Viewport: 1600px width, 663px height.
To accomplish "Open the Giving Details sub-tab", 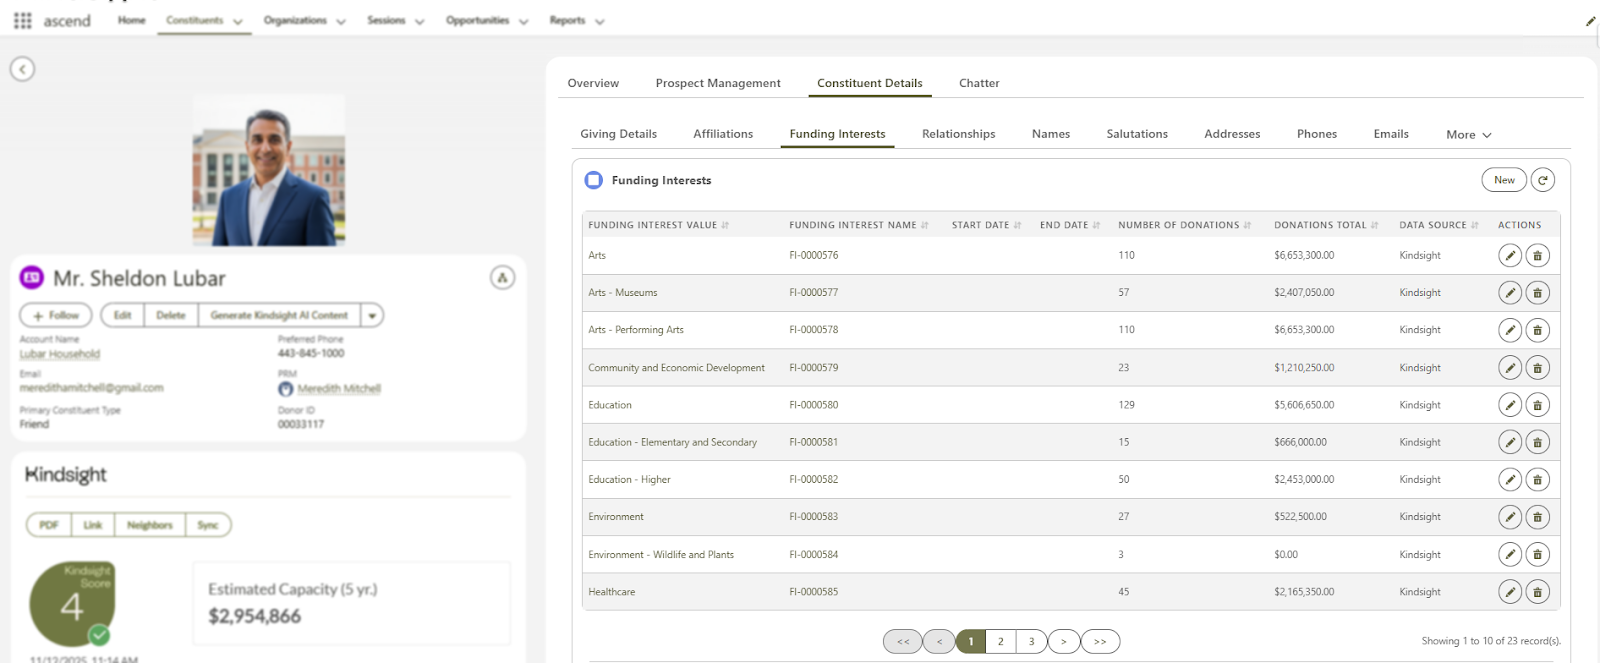I will (618, 134).
